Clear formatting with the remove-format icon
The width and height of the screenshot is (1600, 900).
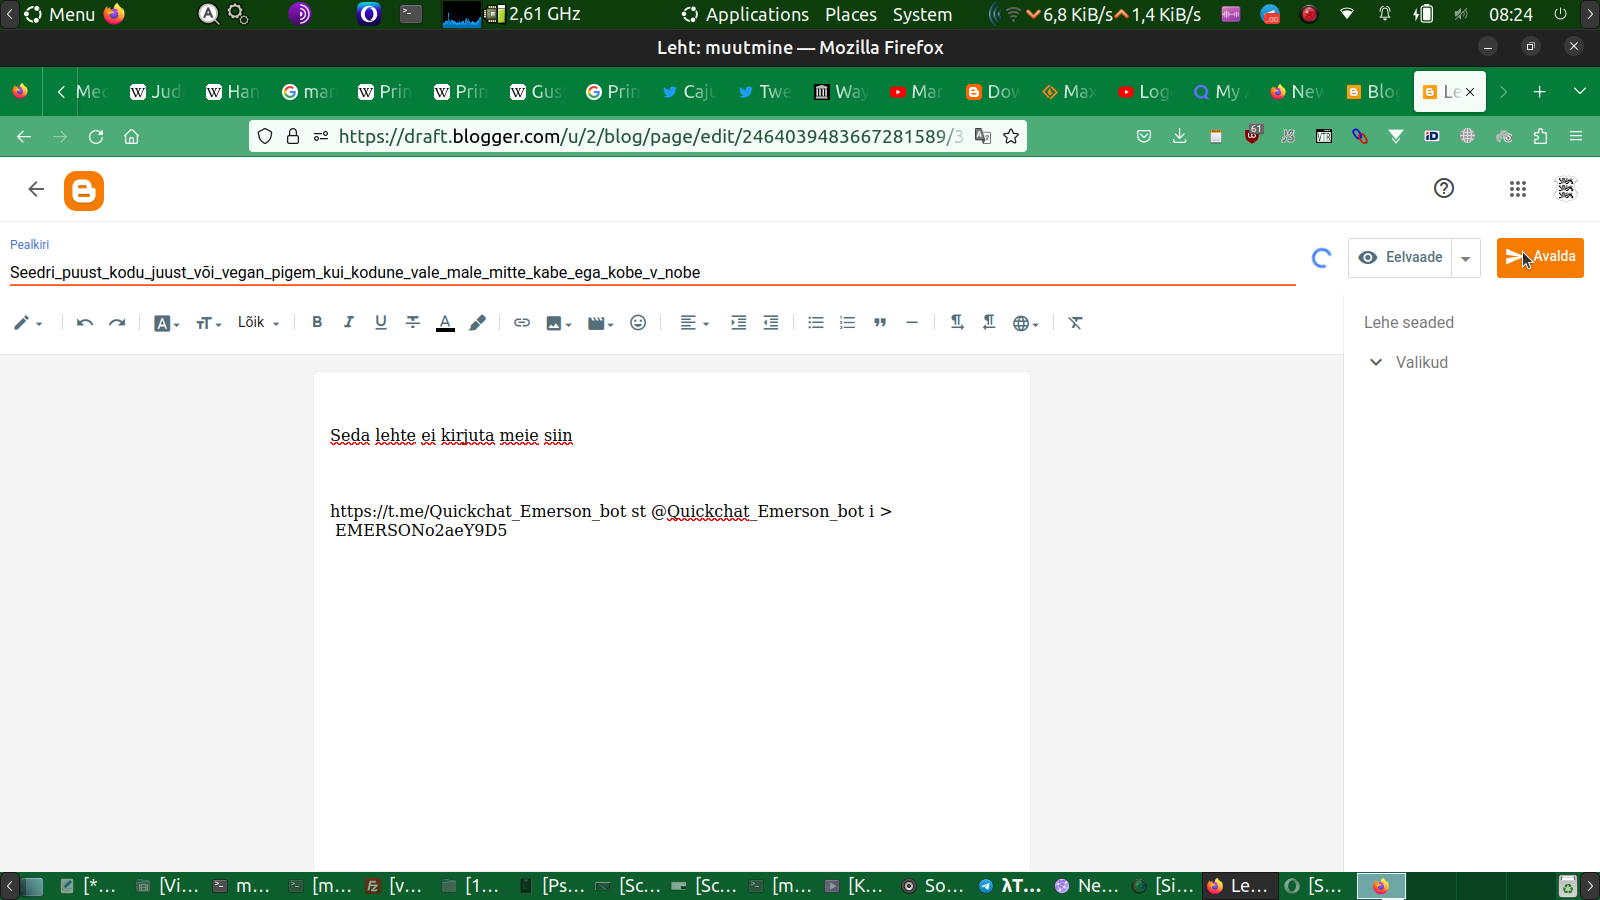tap(1076, 323)
